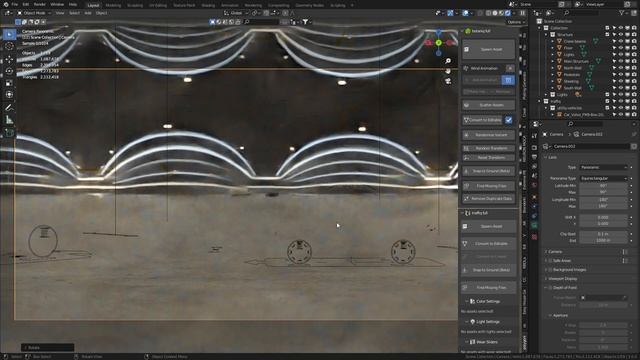Toggle the Background Images checkbox
This screenshot has width=640, height=360.
click(x=550, y=270)
